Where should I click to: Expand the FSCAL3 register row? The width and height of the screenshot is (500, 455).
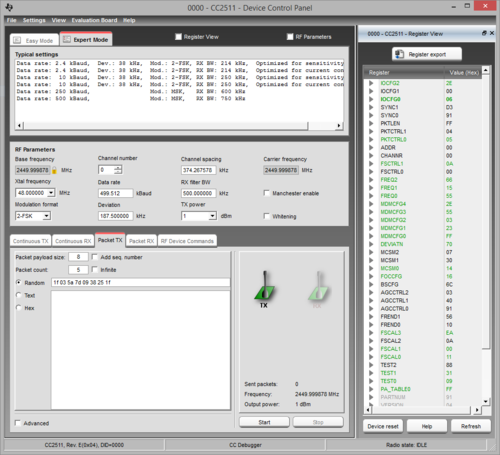(x=371, y=333)
